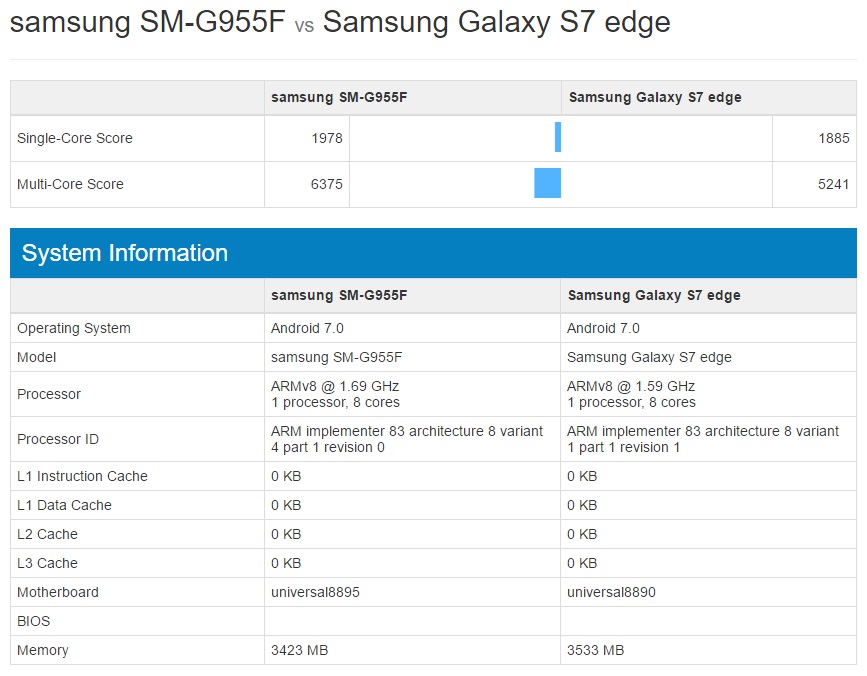Click the System Information section header
The height and width of the screenshot is (676, 867).
(125, 253)
